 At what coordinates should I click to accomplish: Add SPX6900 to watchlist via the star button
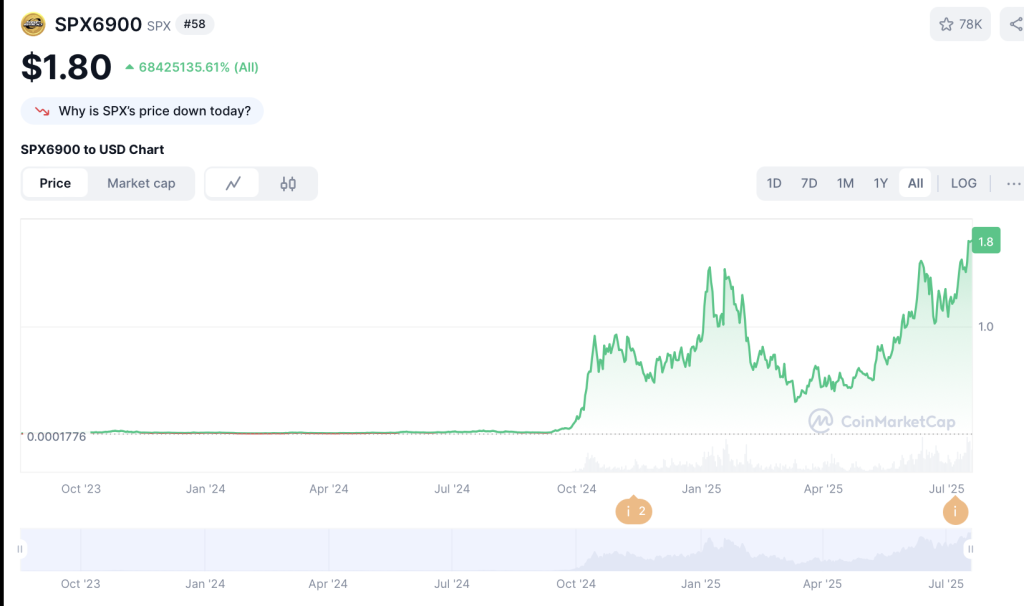coord(960,24)
